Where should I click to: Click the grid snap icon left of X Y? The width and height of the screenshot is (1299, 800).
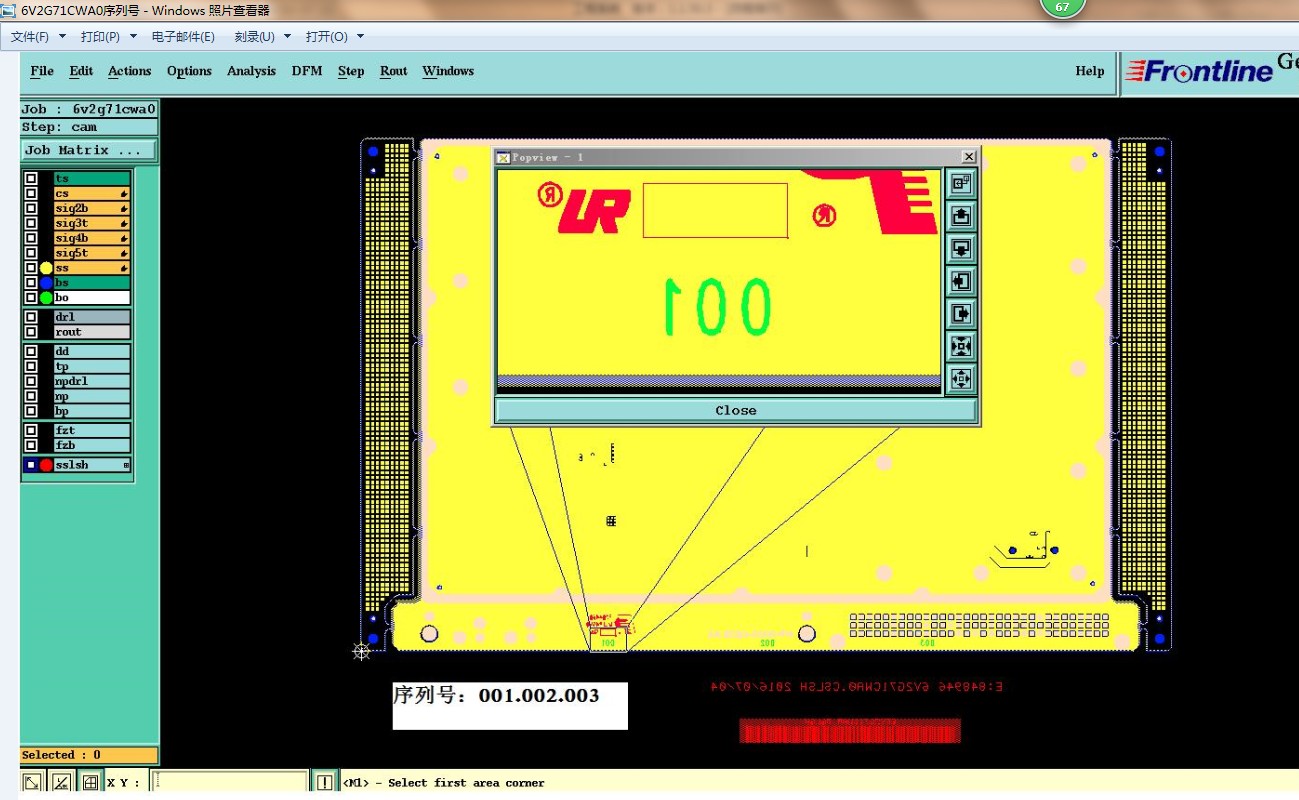[x=89, y=782]
